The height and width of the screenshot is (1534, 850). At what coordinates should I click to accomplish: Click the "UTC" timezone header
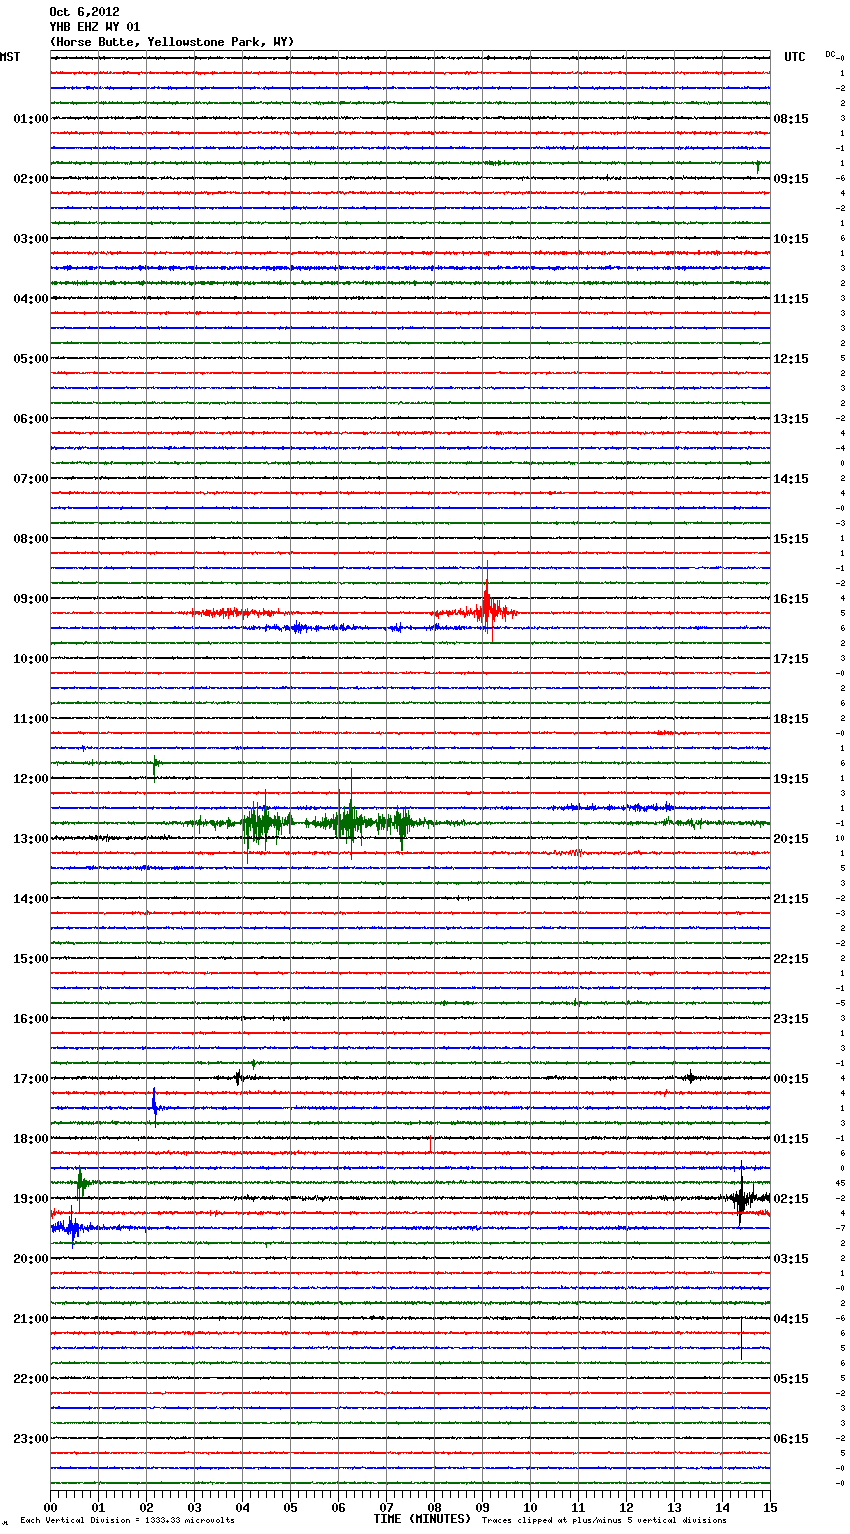point(795,57)
